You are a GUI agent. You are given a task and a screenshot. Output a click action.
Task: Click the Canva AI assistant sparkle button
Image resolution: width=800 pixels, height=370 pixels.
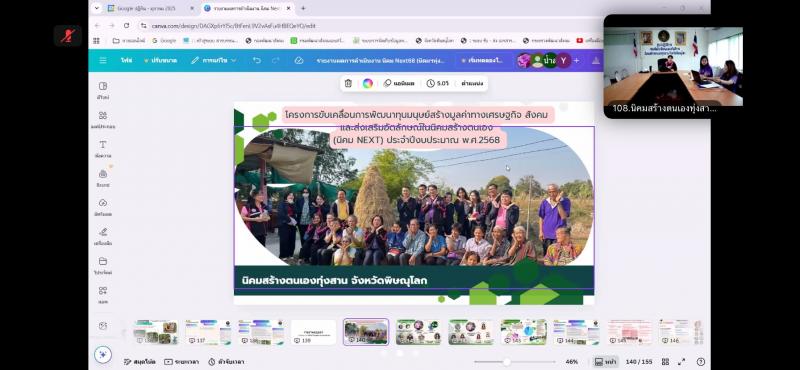[x=103, y=354]
